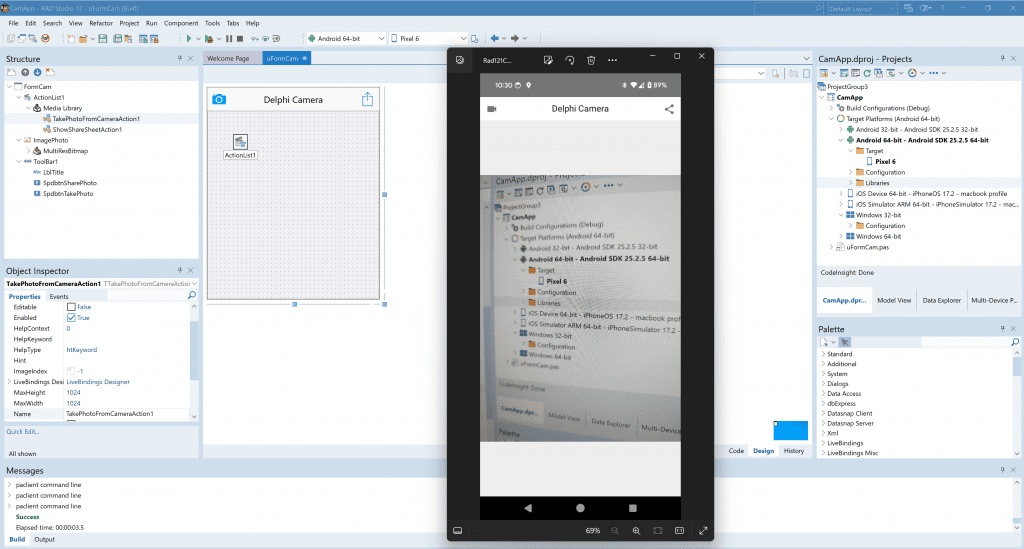Switch to the Code view tab
Viewport: 1024px width, 549px height.
736,450
